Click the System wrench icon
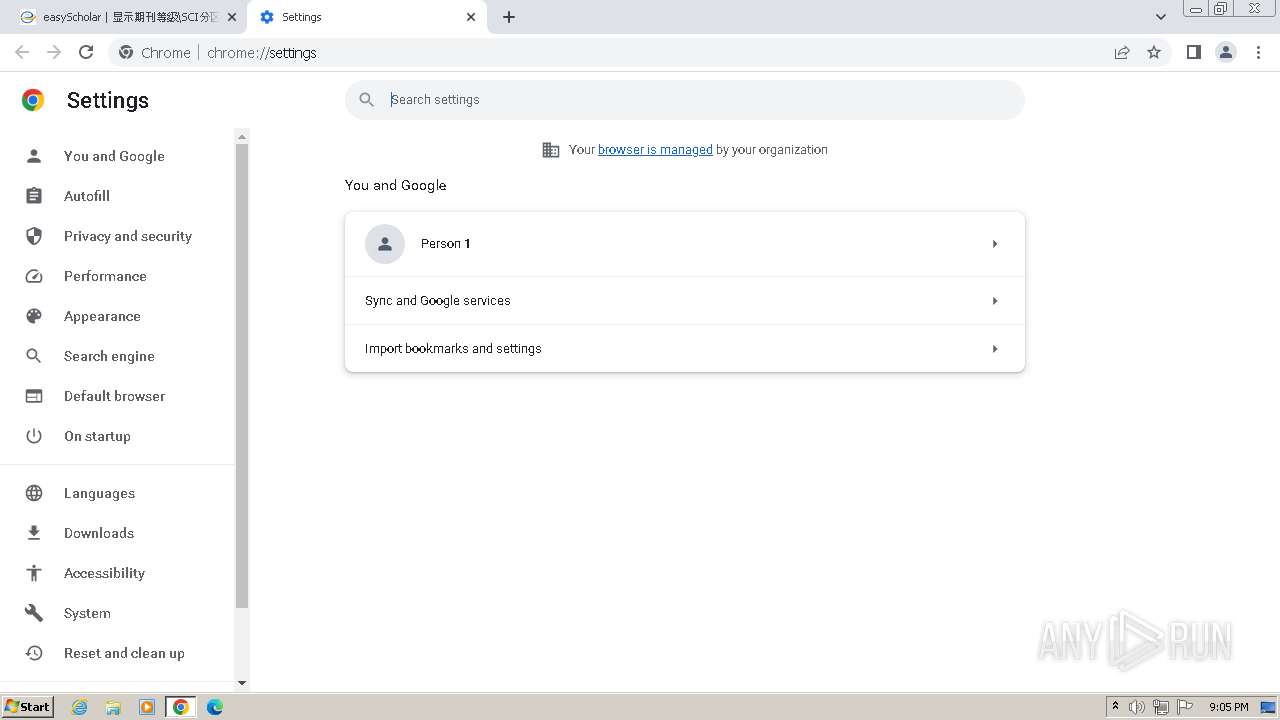The width and height of the screenshot is (1280, 720). point(34,613)
